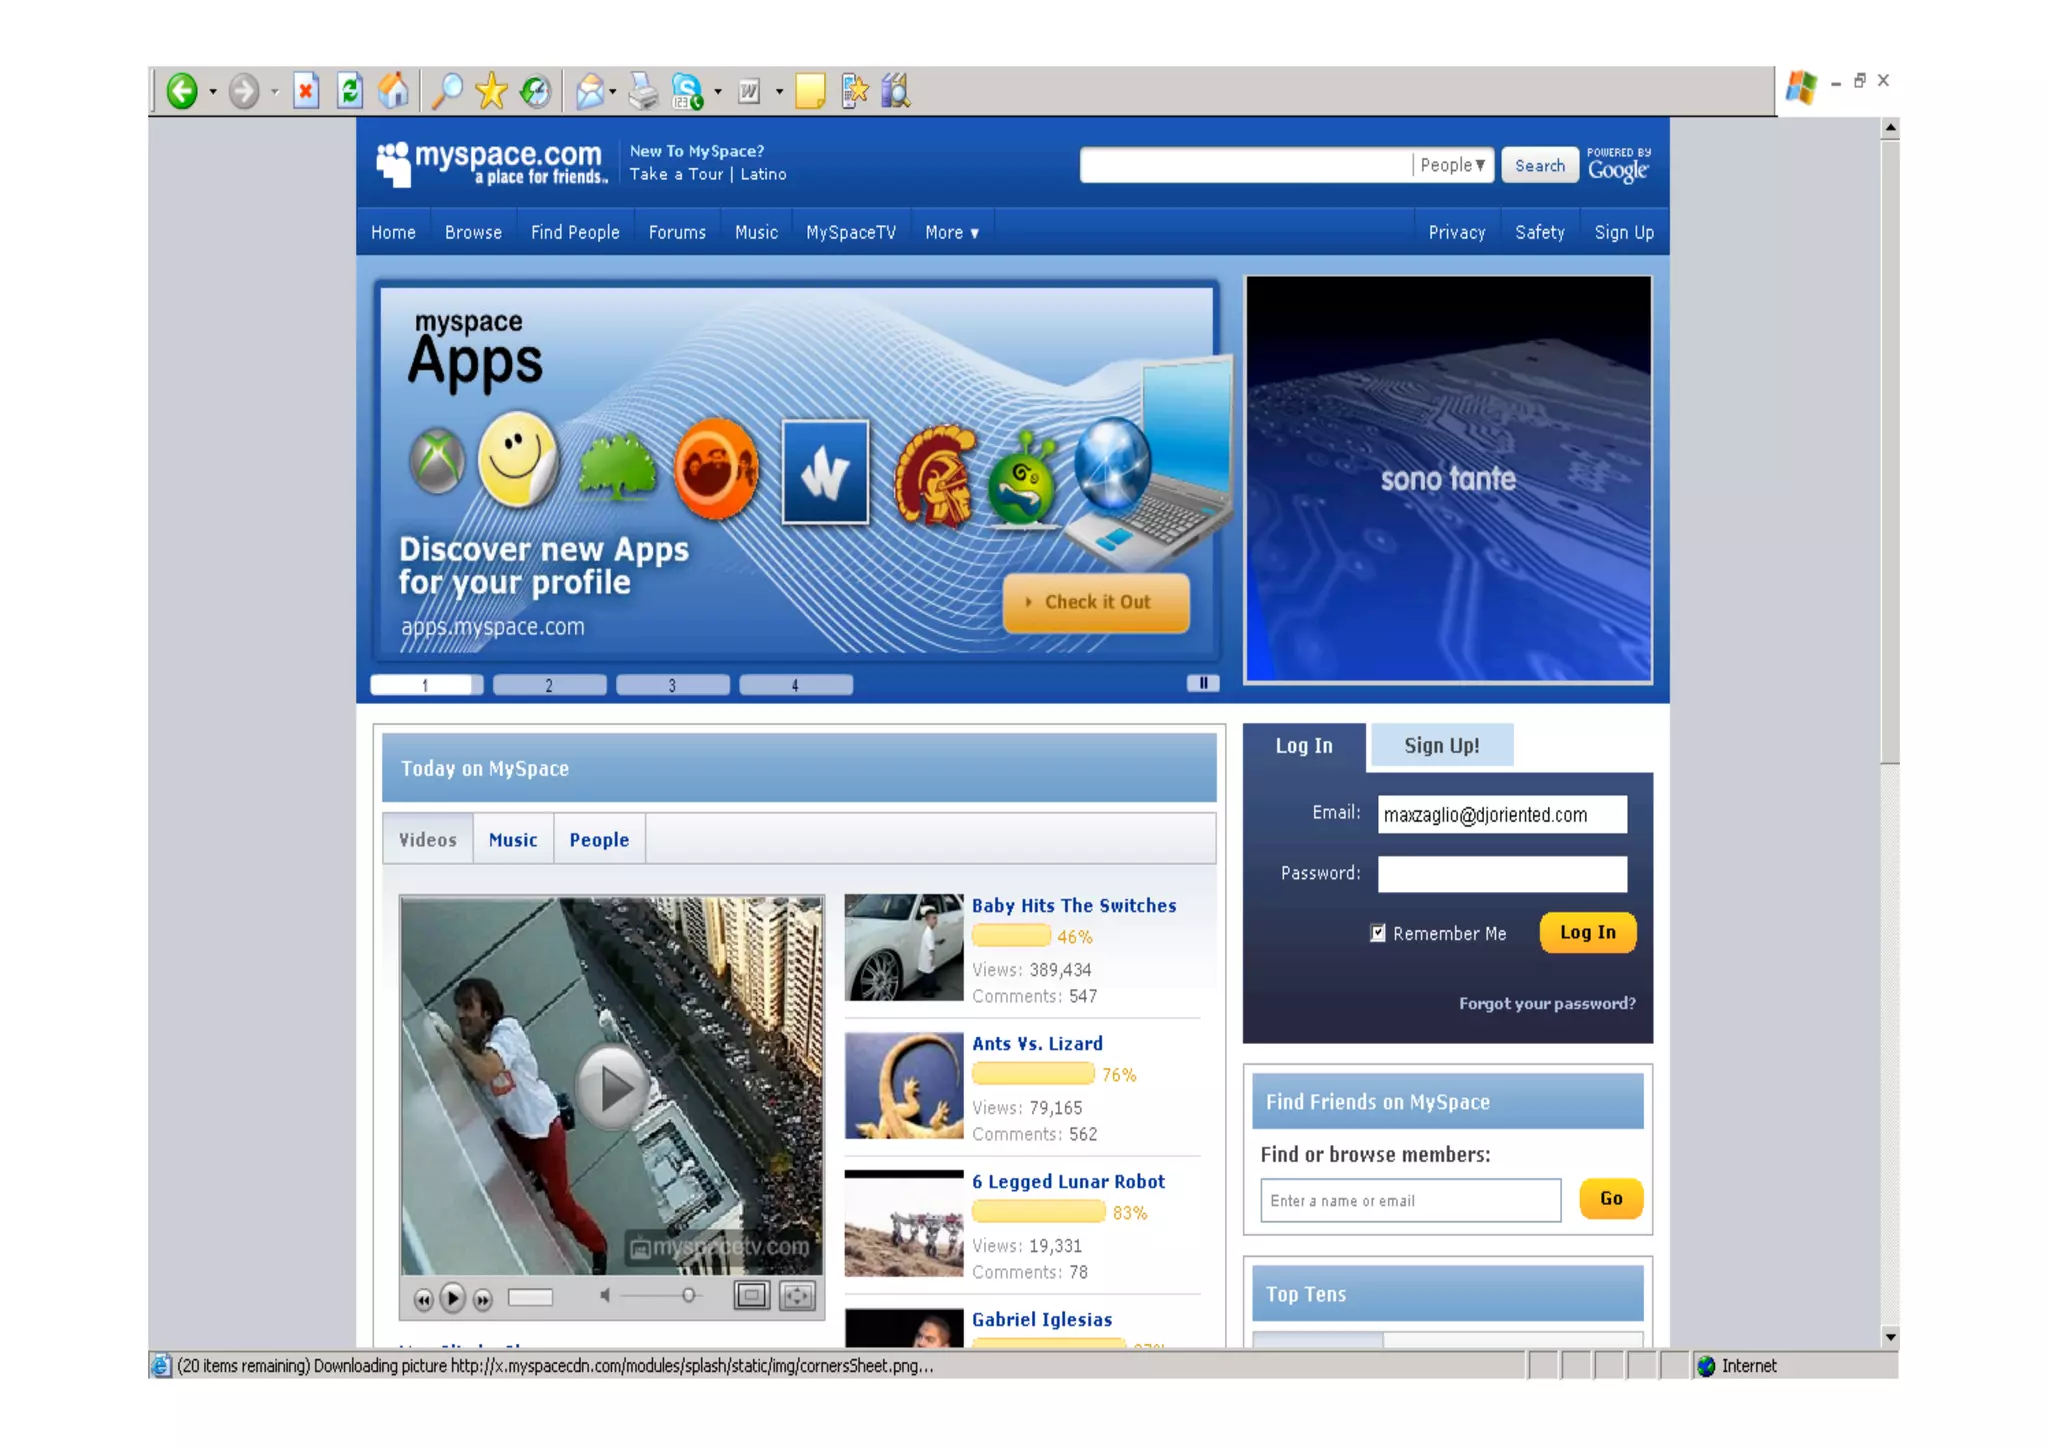Click the Print toolbar icon
The image size is (2048, 1447).
tap(643, 91)
